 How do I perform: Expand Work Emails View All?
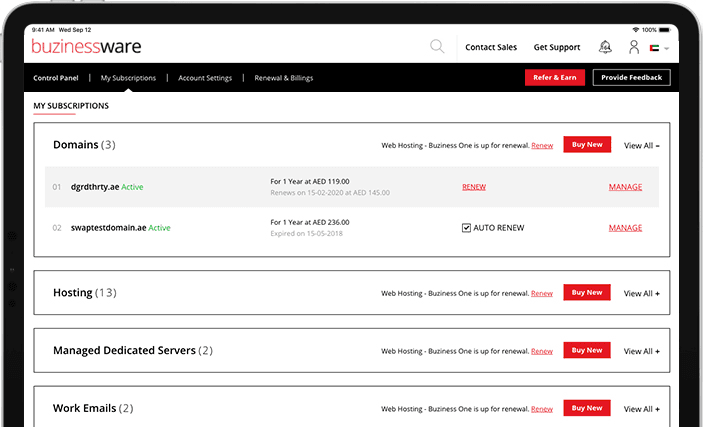pos(641,409)
